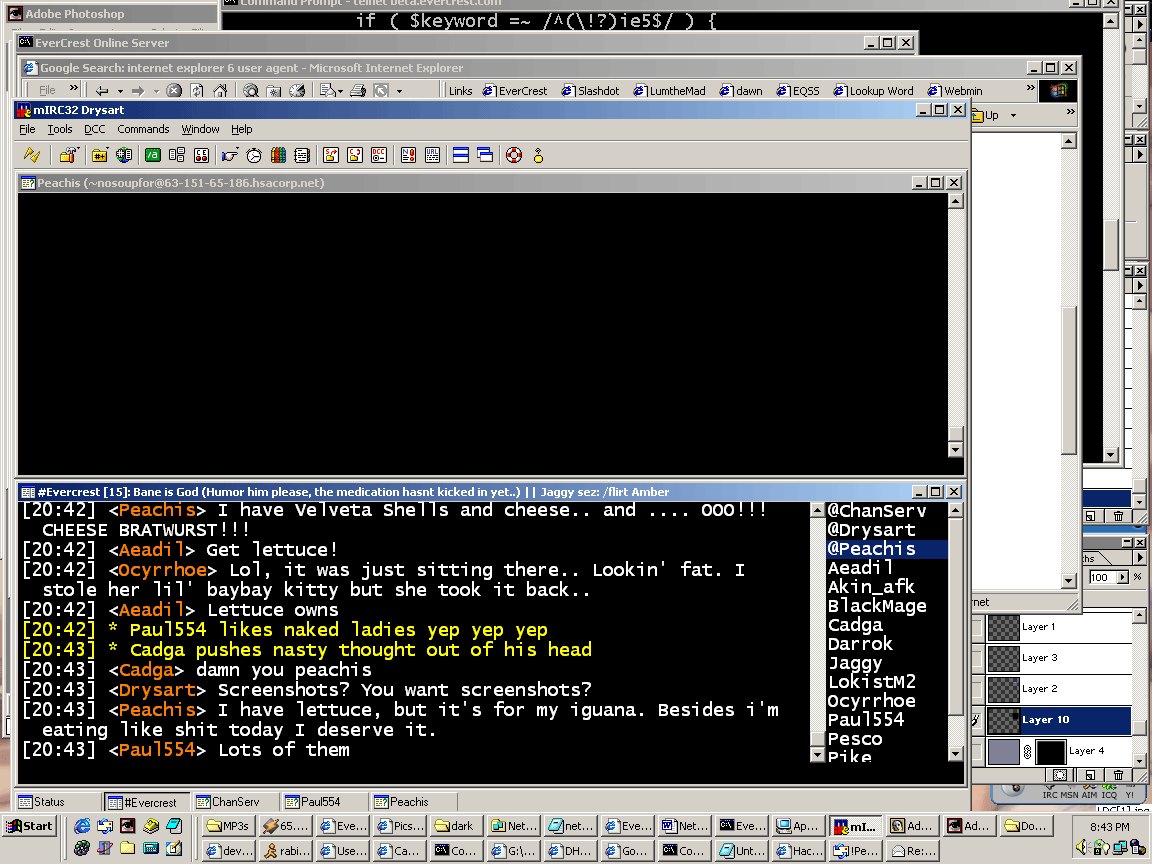Open the Slashdot link in IE Links bar
Screen dimensions: 1152x864
(591, 91)
